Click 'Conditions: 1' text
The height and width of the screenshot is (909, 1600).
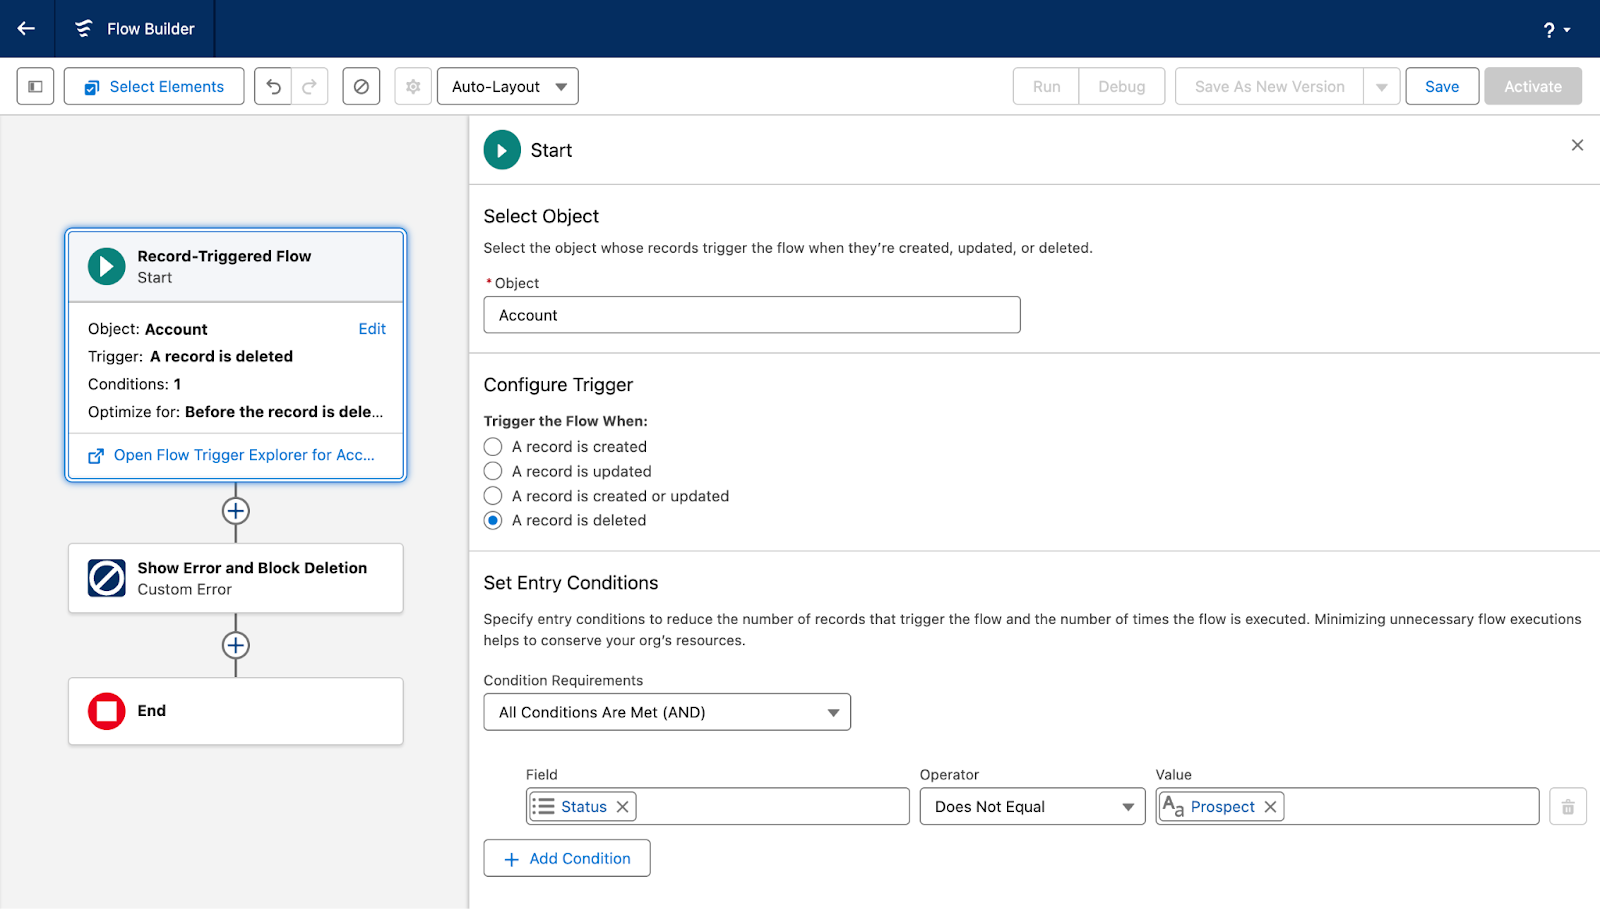135,384
